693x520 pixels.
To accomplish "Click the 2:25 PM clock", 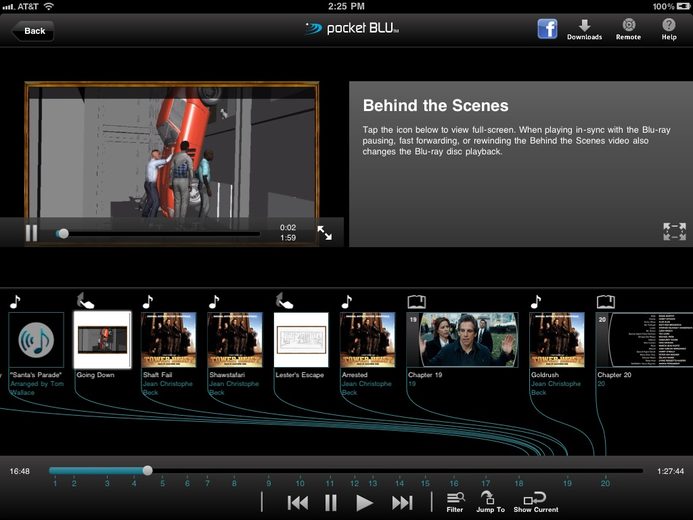I will (346, 6).
